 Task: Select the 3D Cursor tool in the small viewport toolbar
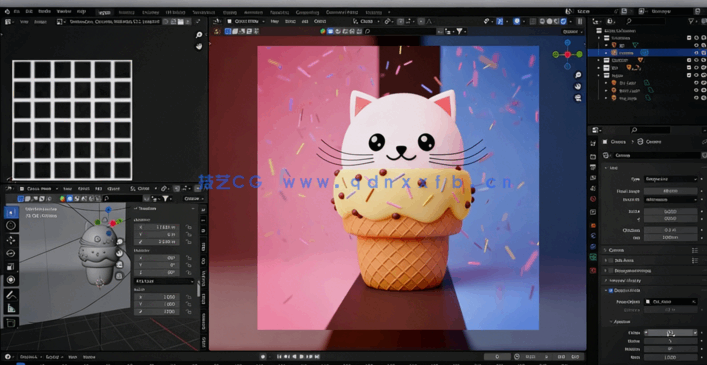11,226
